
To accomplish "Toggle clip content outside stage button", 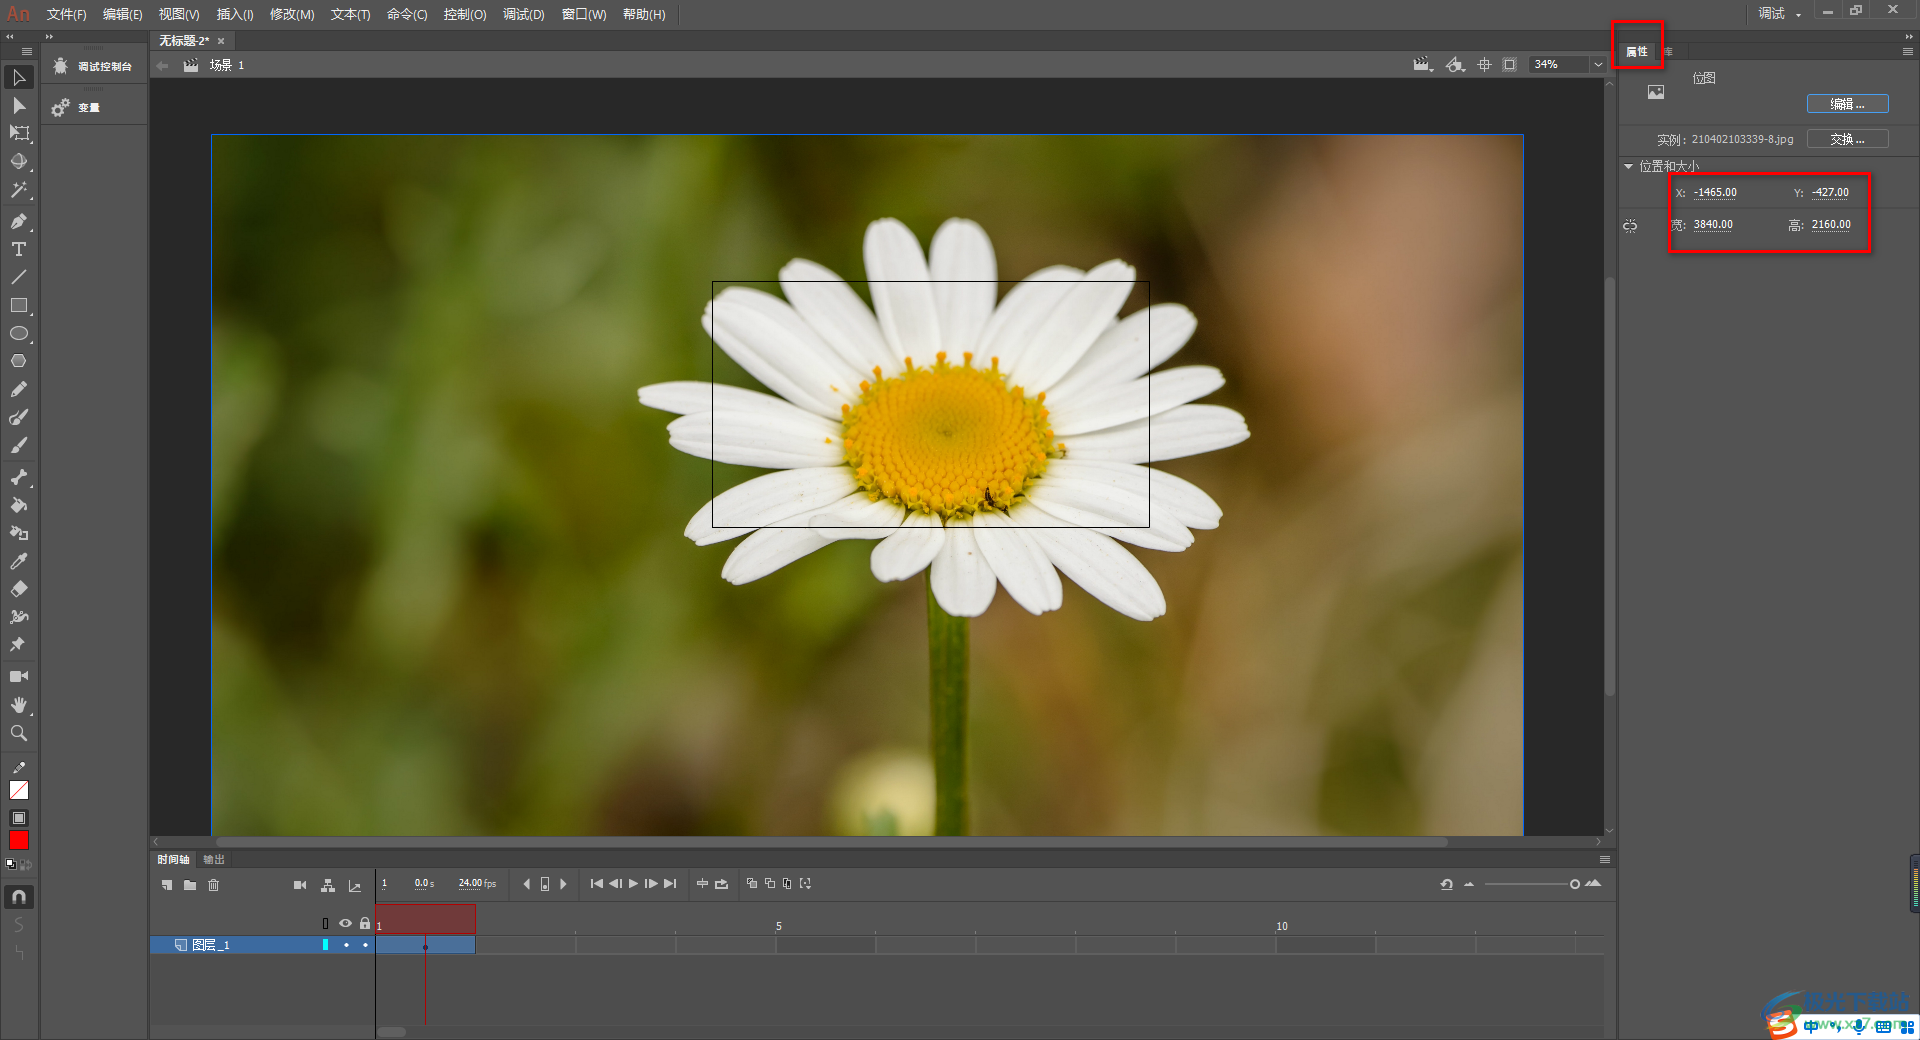I will (1510, 65).
